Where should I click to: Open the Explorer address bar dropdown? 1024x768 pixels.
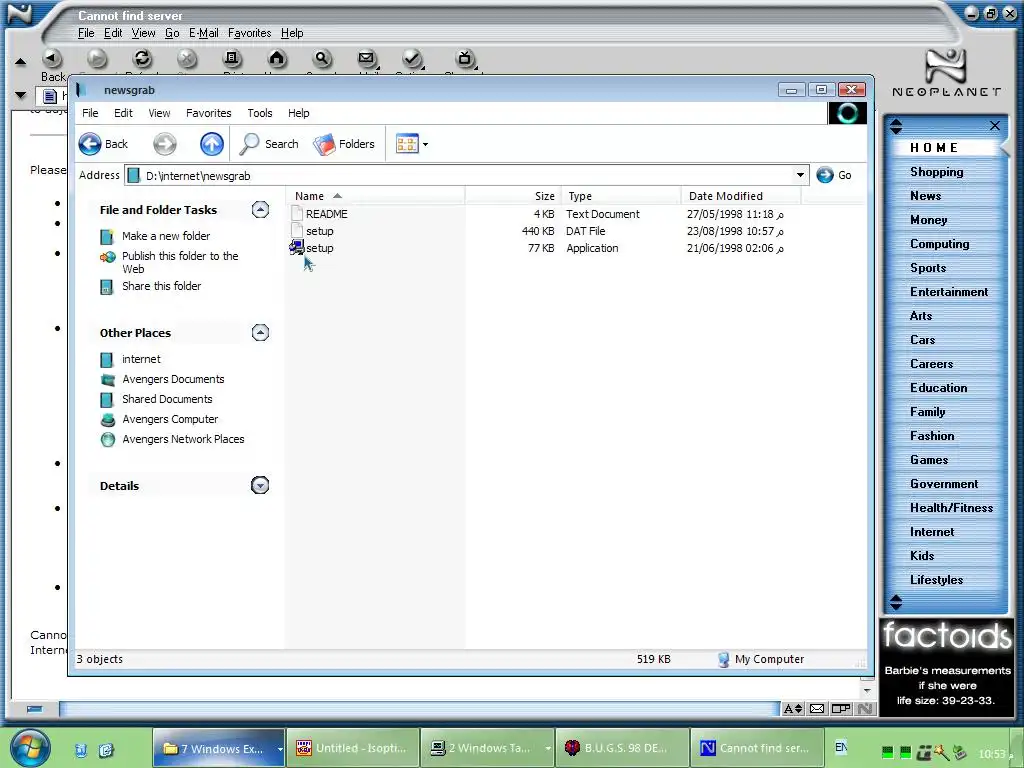(800, 175)
